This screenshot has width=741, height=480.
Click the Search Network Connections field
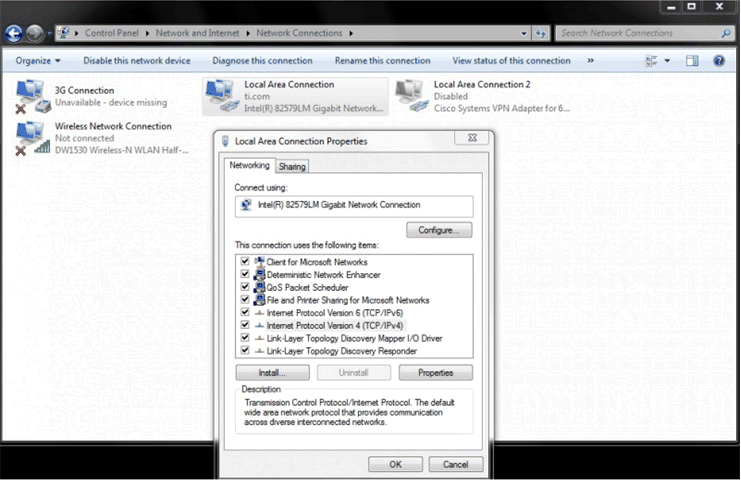tap(640, 33)
